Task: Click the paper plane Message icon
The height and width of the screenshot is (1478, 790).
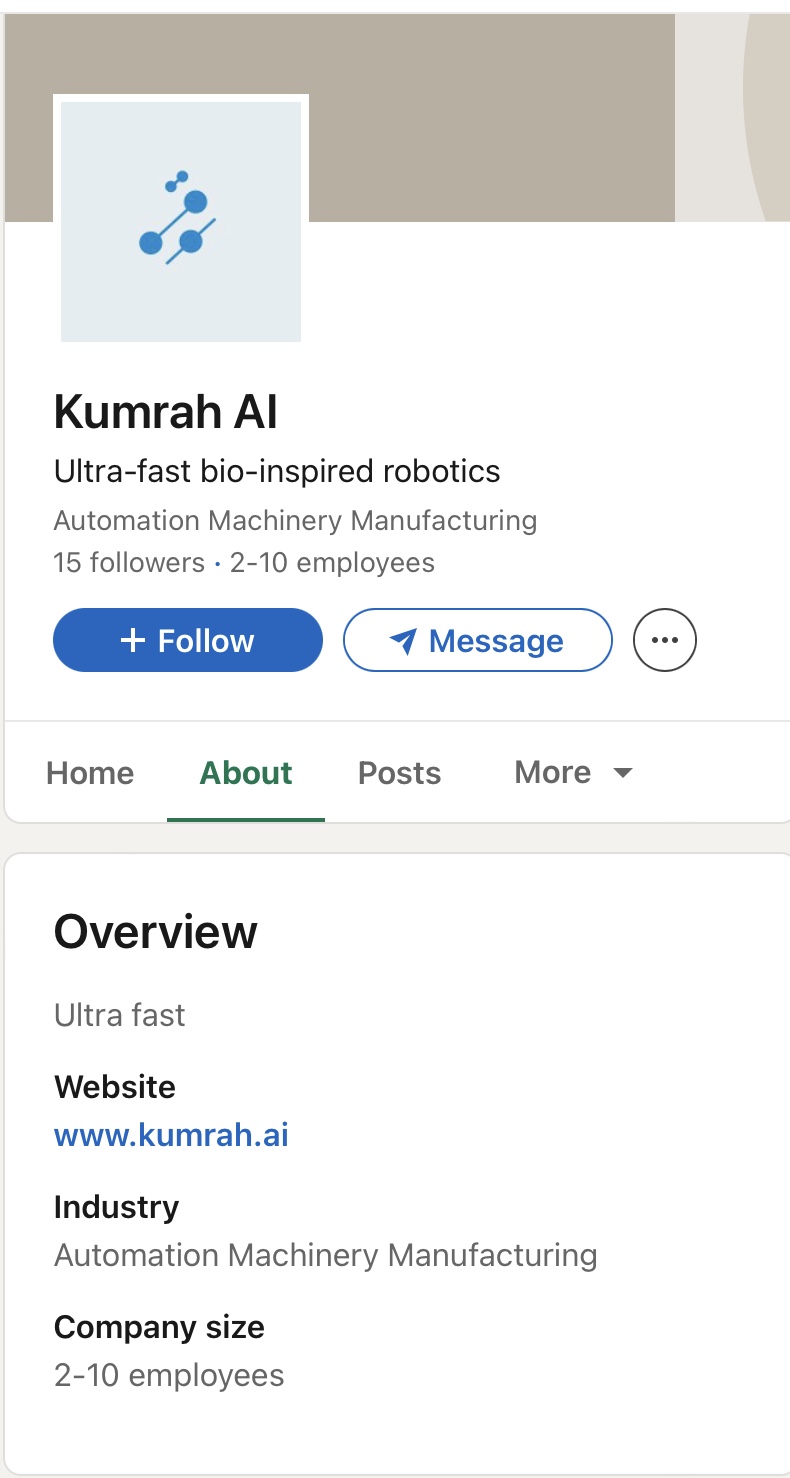Action: [403, 641]
